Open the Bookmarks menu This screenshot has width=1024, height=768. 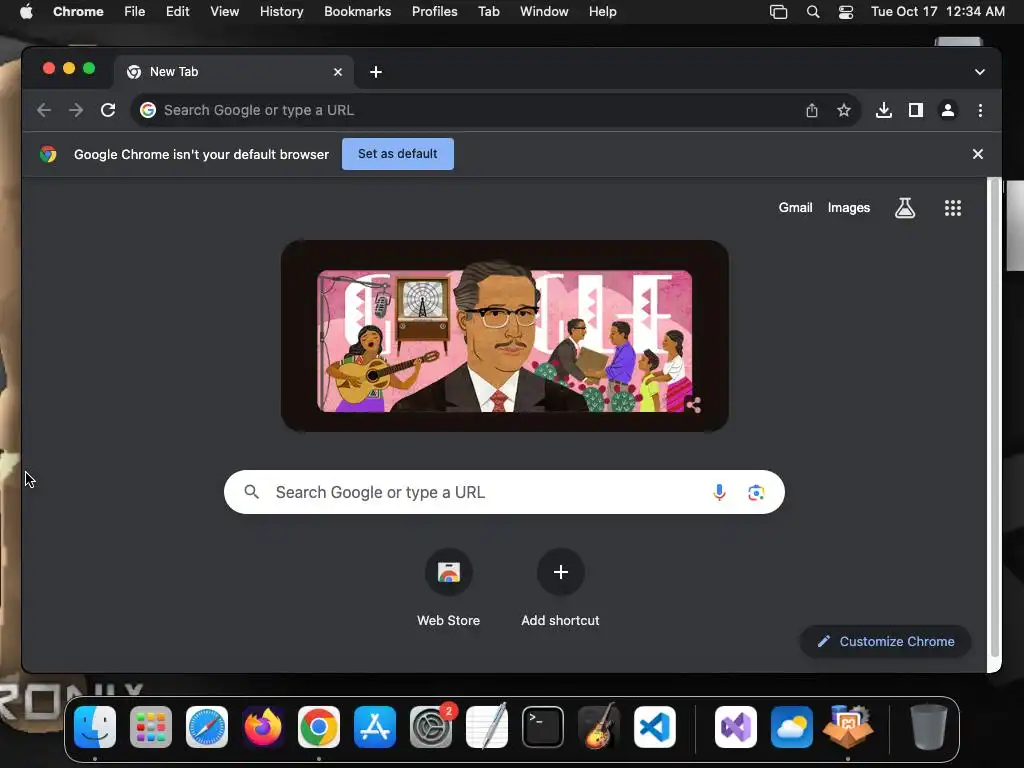coord(357,12)
